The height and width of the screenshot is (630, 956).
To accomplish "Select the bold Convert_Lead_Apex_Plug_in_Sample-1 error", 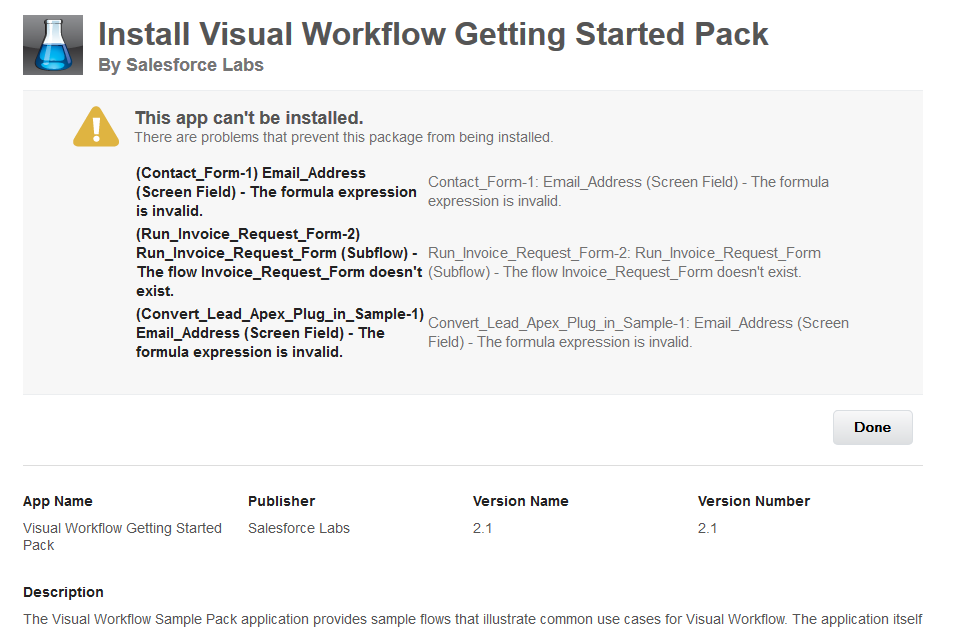I will tap(280, 332).
